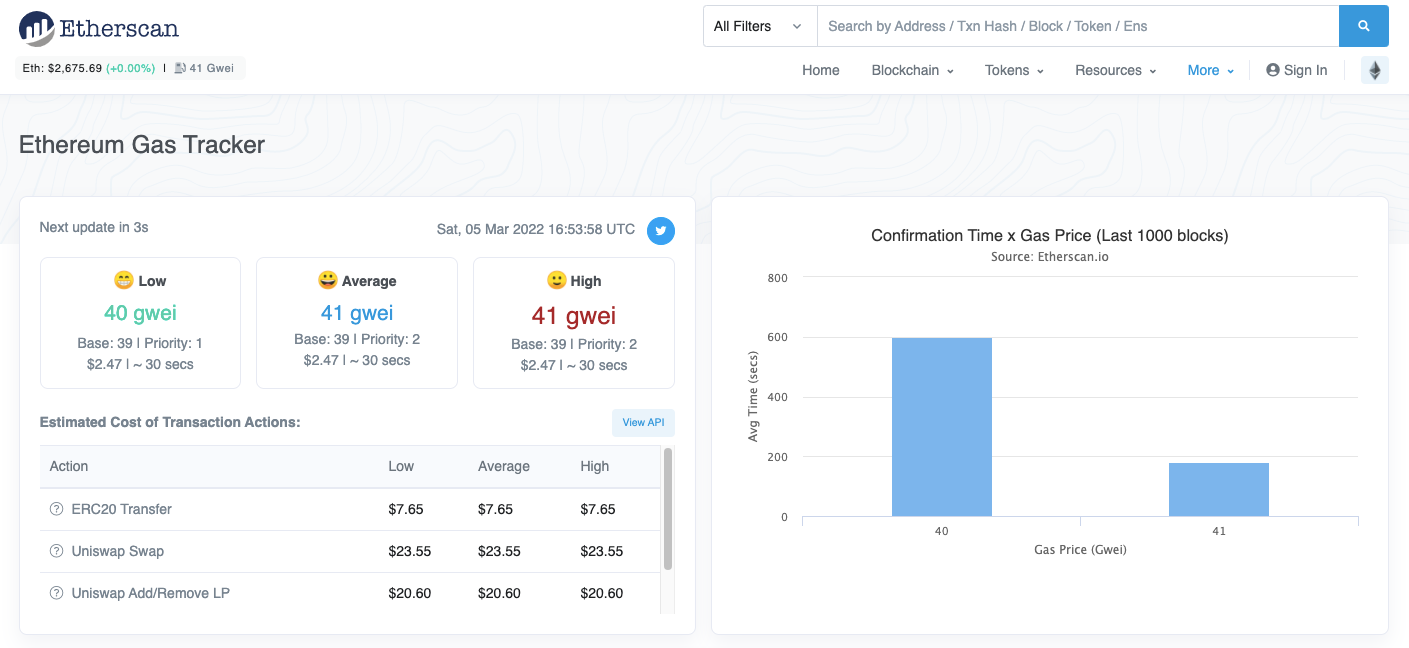Open the Ethereum network selector icon
The width and height of the screenshot is (1409, 648).
pyautogui.click(x=1374, y=70)
